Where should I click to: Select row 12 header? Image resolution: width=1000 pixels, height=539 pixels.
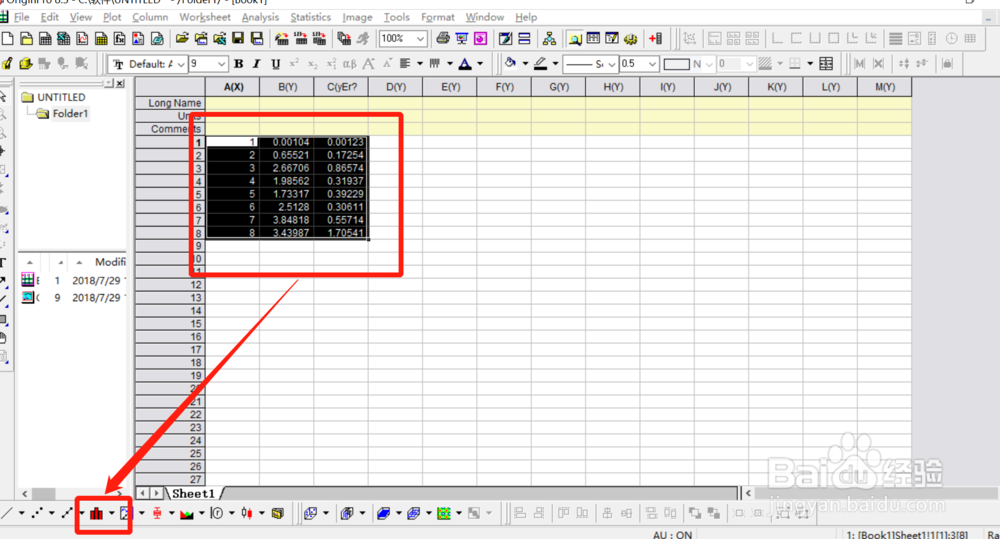[x=170, y=285]
